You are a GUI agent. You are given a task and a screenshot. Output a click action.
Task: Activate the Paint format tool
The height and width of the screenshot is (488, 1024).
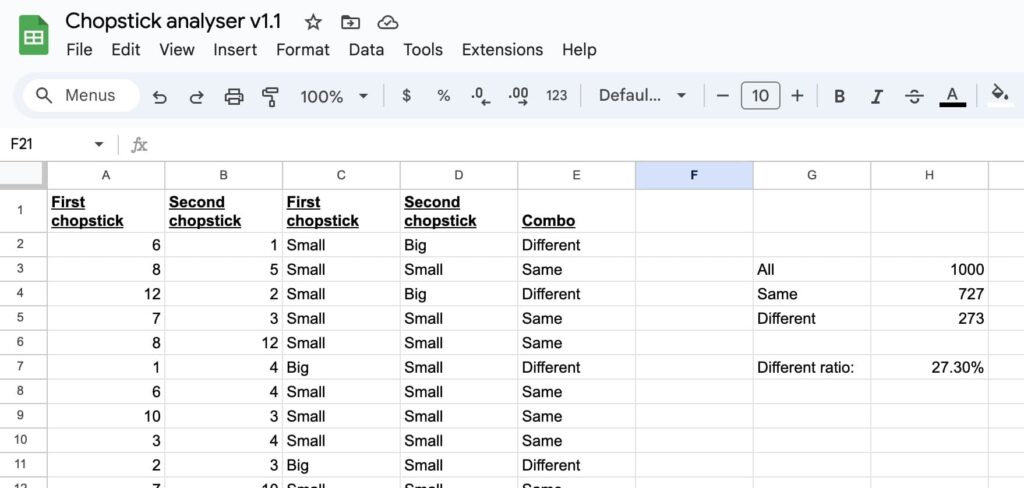(270, 97)
